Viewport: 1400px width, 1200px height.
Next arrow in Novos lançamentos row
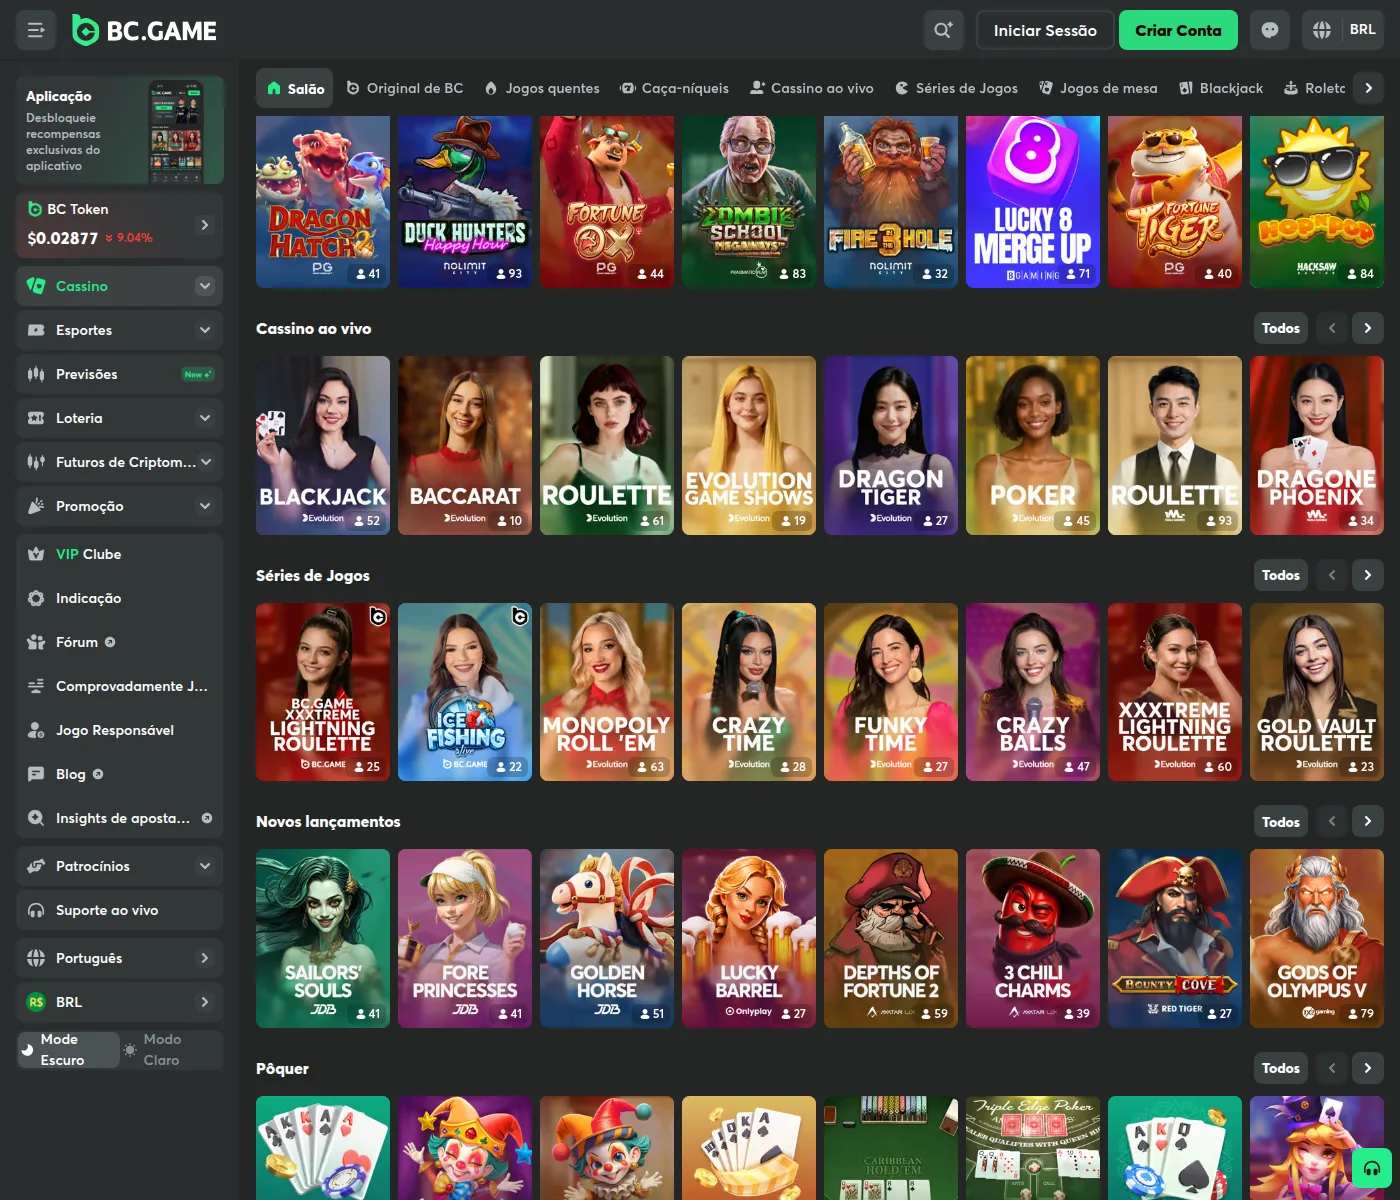[x=1368, y=822]
